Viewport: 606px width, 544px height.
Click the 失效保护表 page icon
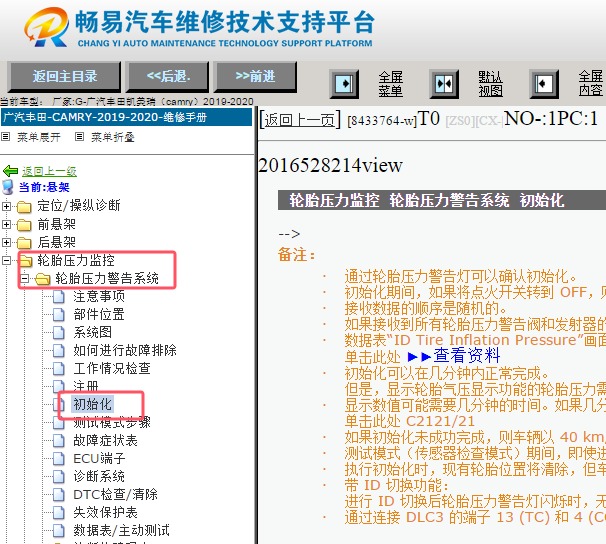pyautogui.click(x=59, y=513)
